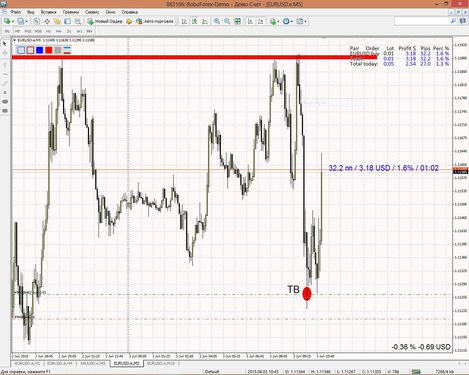Viewport: 469px width, 375px height.
Task: Expand the periods clock dropdown
Action: [292, 22]
